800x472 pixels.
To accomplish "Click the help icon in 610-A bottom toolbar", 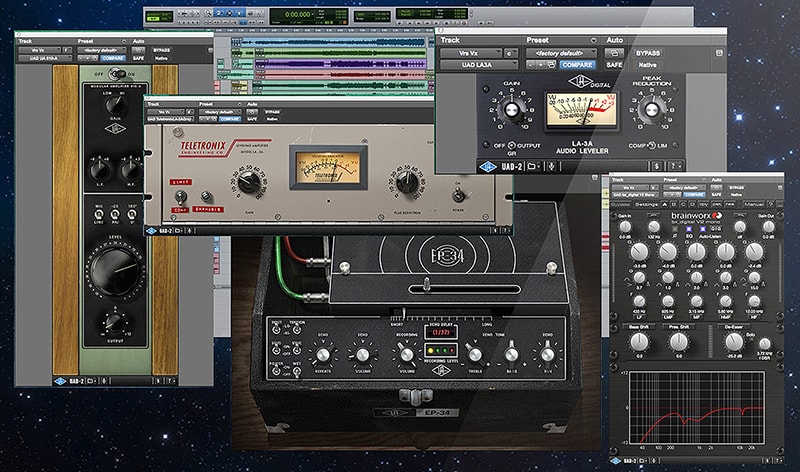I will [x=172, y=381].
